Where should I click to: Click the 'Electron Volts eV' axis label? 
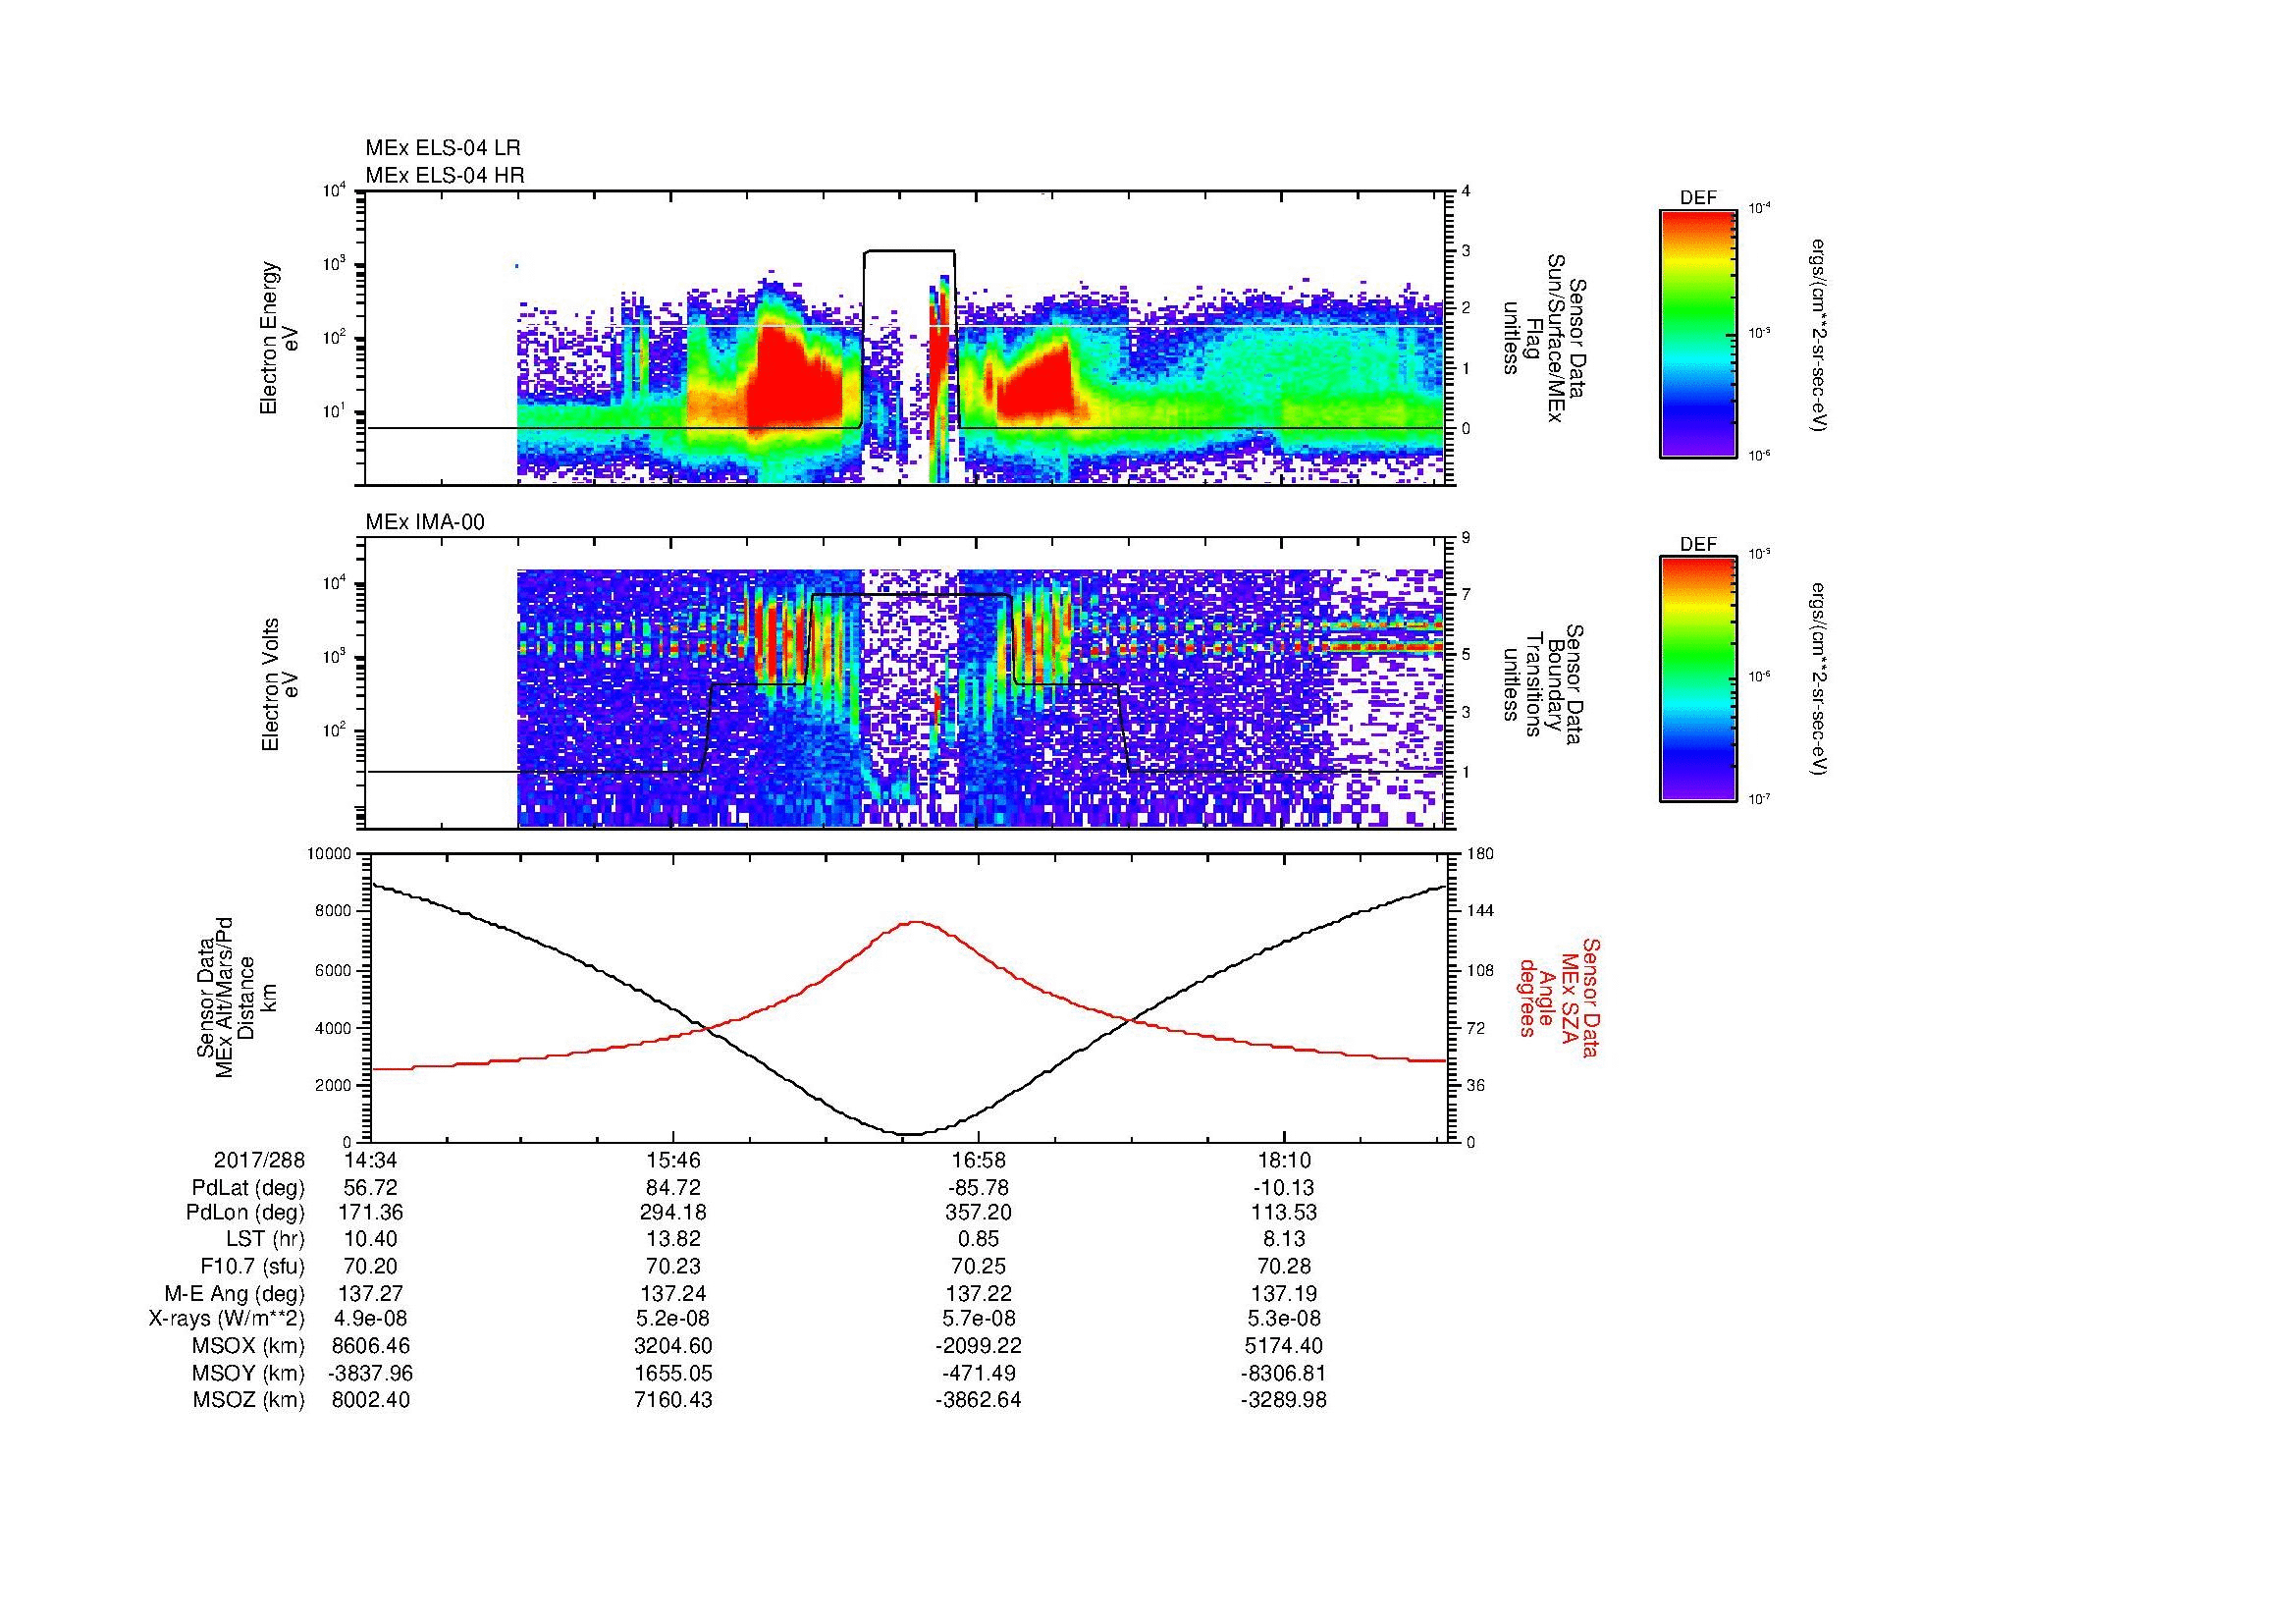[x=280, y=684]
